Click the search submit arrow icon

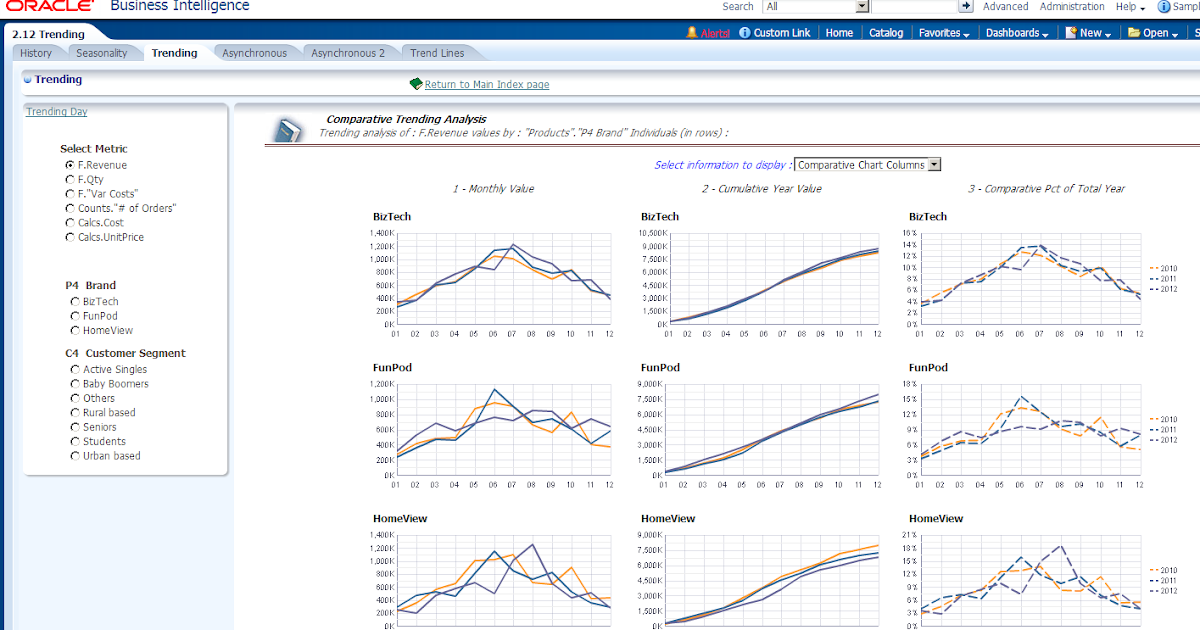966,6
